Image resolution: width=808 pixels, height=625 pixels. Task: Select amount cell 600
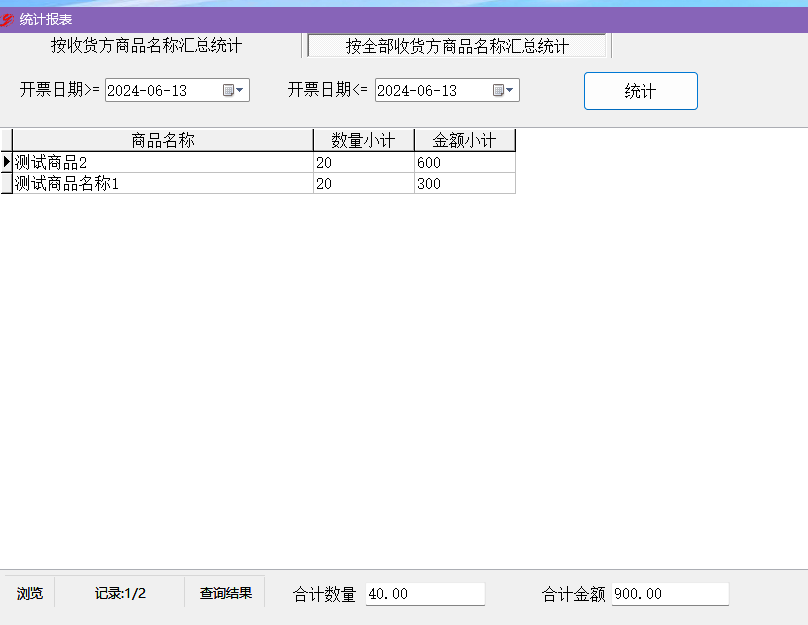click(464, 162)
